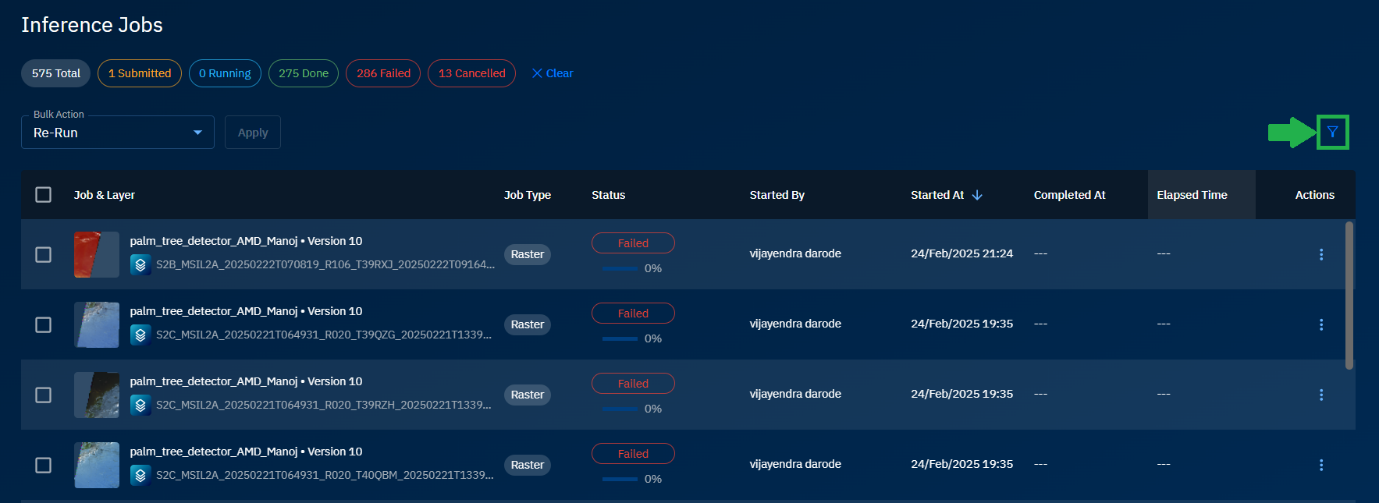Open the filter icon for jobs
Screen dimensions: 1379x503
click(x=1332, y=132)
